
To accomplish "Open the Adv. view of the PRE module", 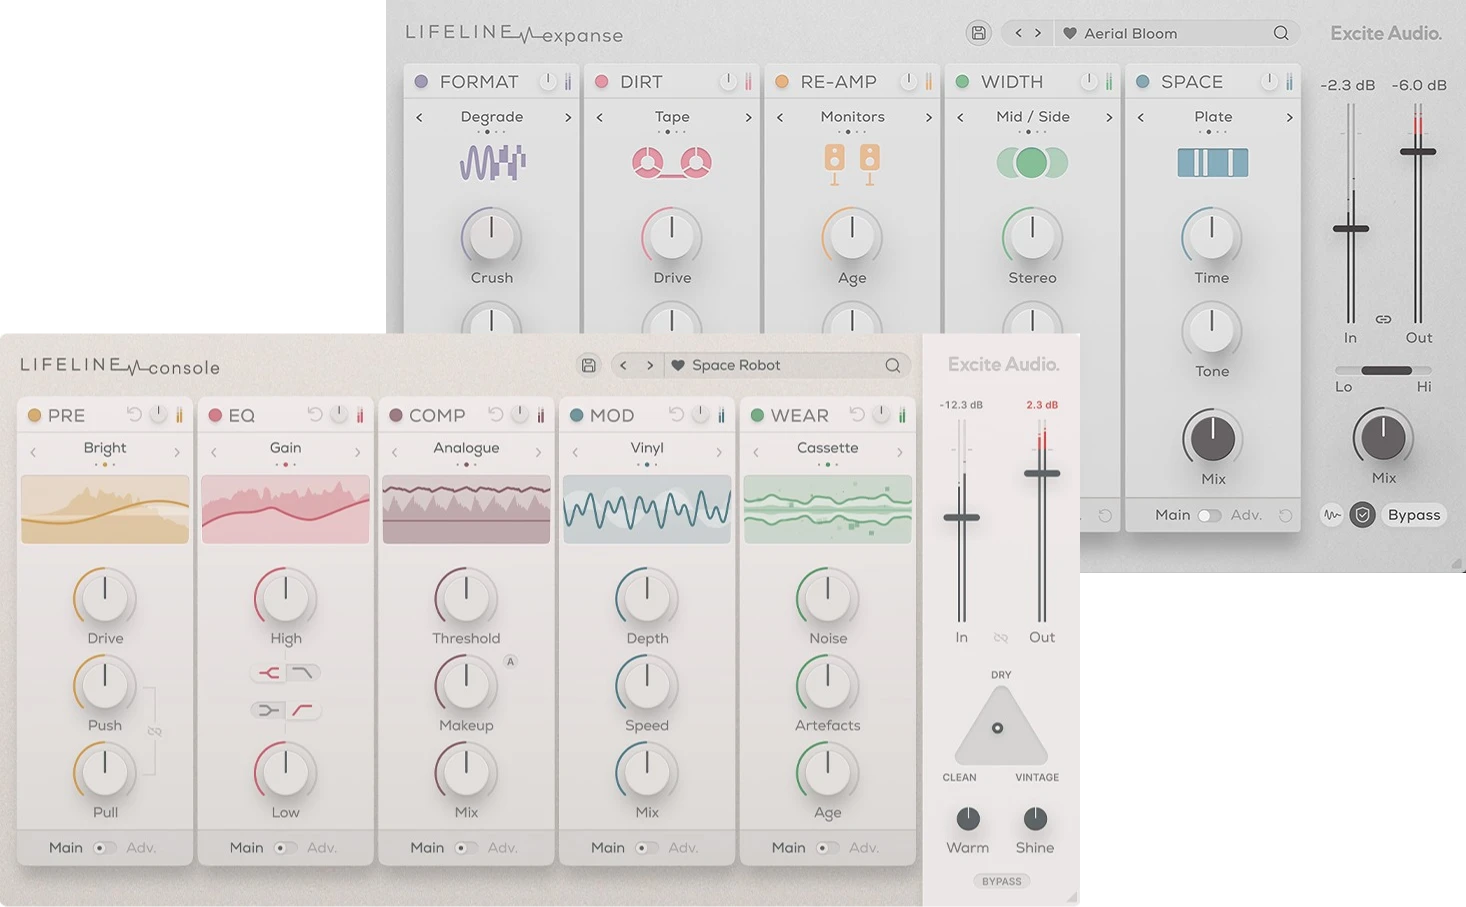I will click(x=141, y=847).
